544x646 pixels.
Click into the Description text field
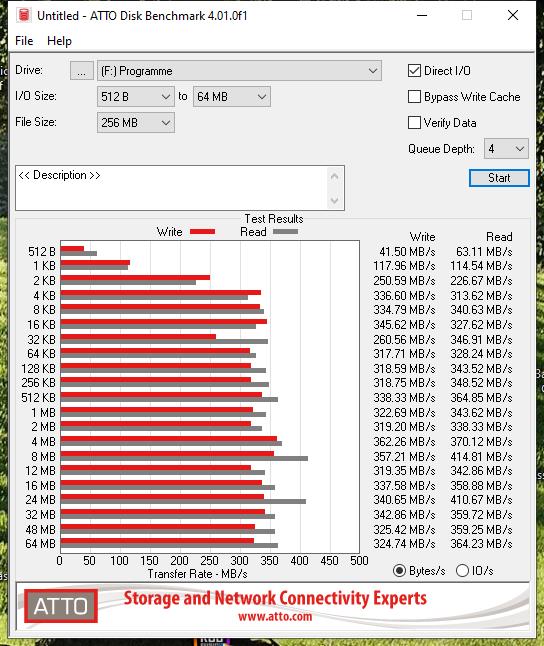point(171,188)
